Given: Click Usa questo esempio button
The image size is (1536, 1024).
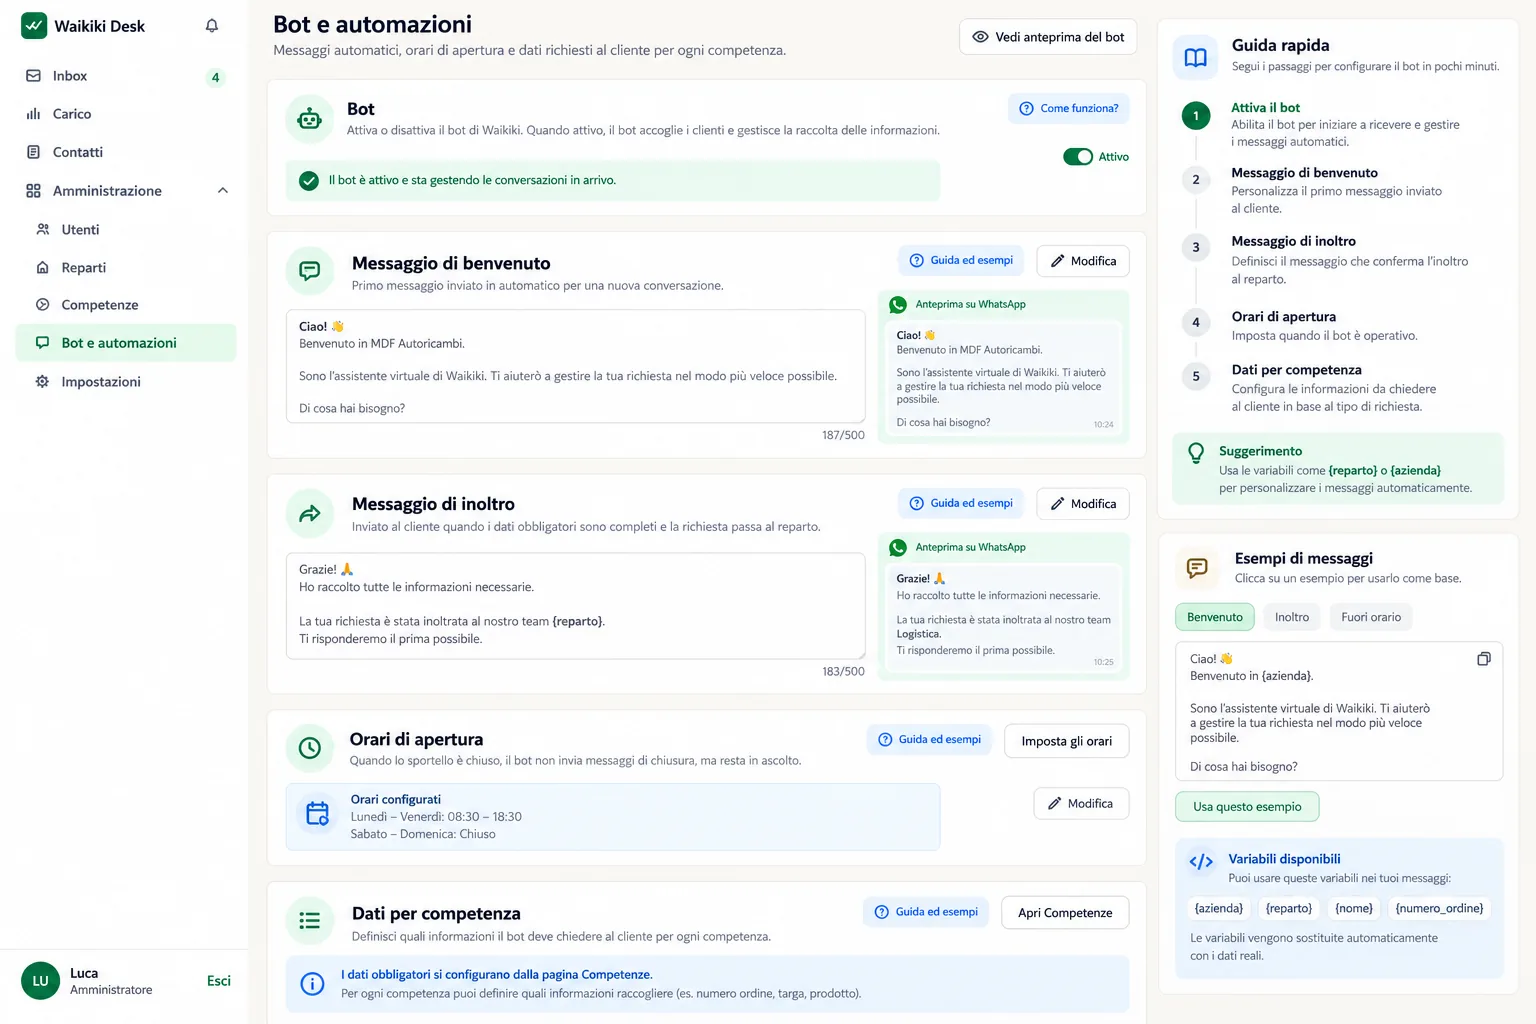Looking at the screenshot, I should [1247, 807].
